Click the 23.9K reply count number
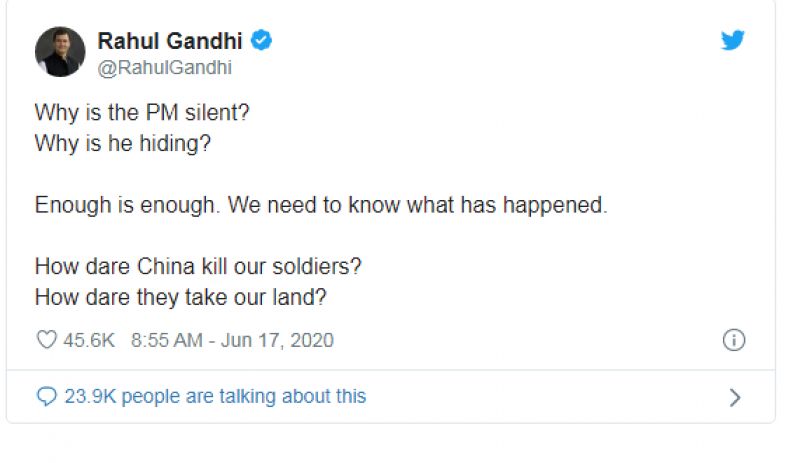This screenshot has width=800, height=463. 90,397
